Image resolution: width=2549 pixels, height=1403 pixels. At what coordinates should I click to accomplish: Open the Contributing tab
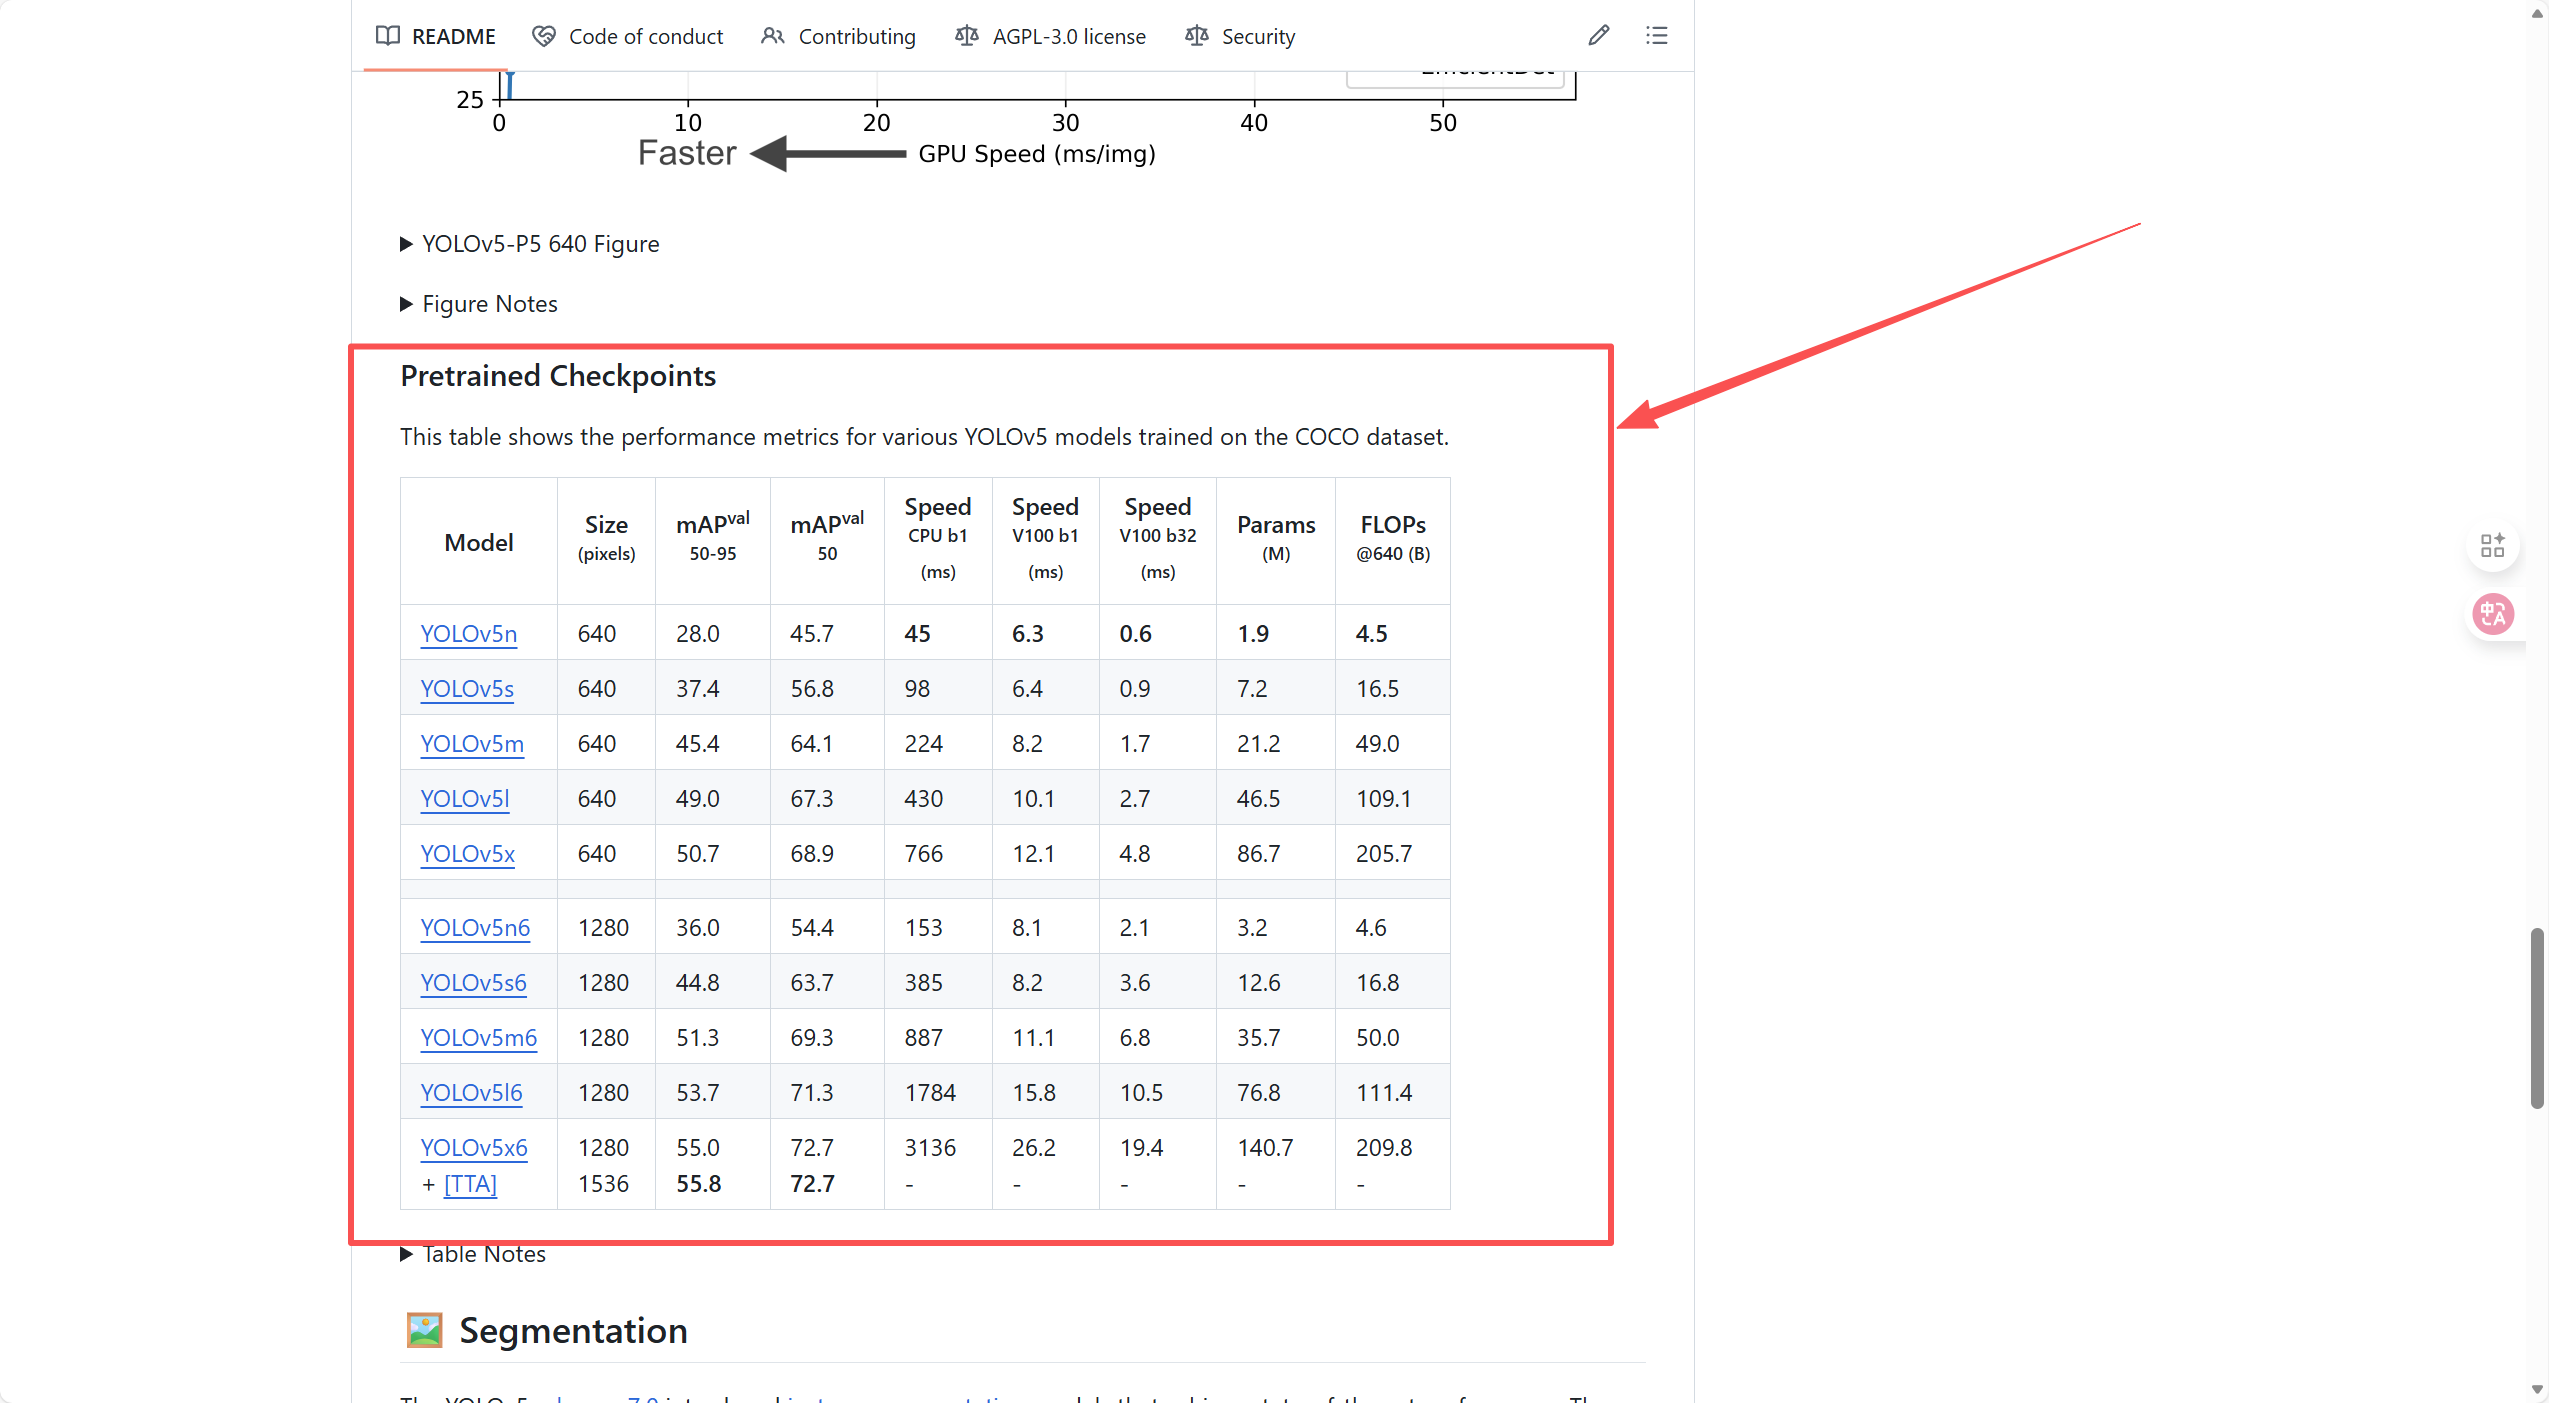point(856,36)
